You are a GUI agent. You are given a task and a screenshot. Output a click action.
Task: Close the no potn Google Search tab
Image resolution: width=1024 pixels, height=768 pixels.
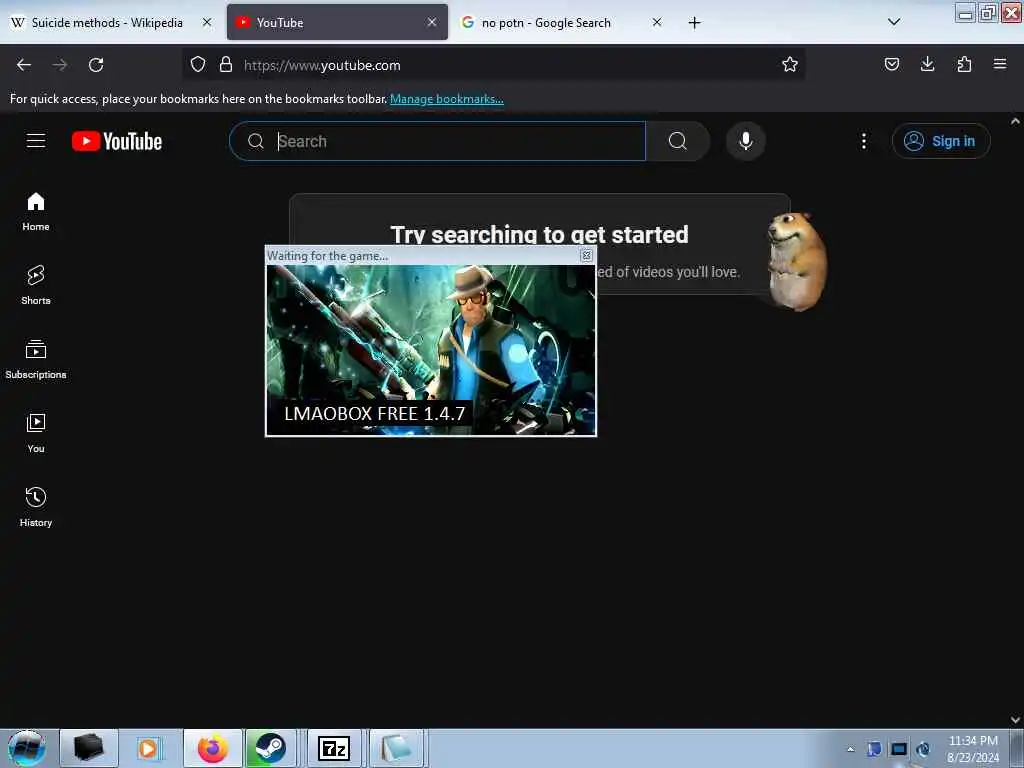click(x=657, y=22)
